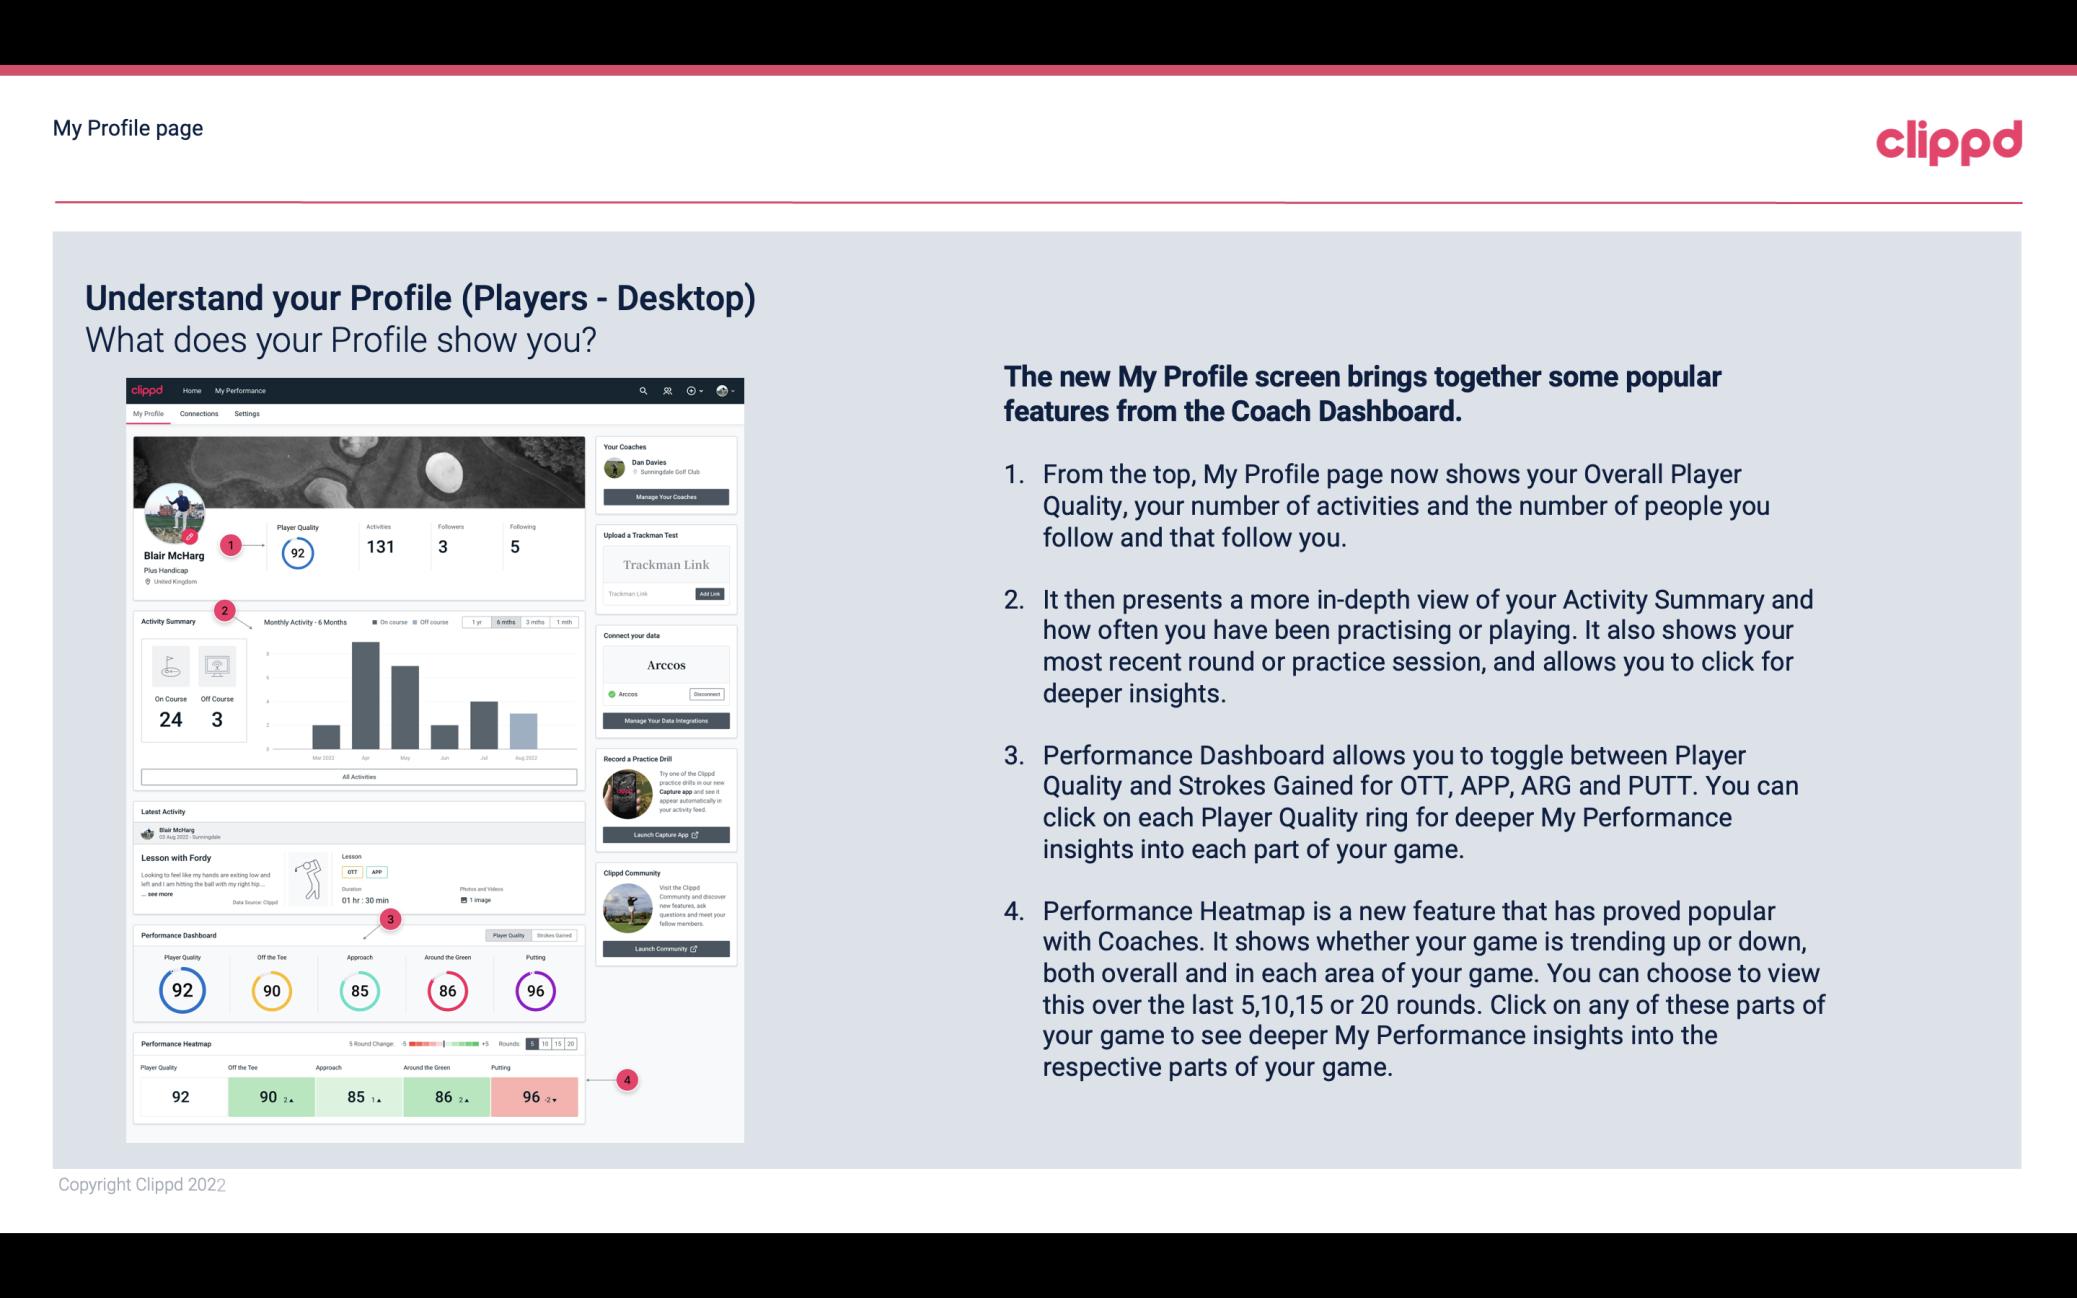
Task: Click the Around the Green ring icon
Action: click(x=447, y=988)
